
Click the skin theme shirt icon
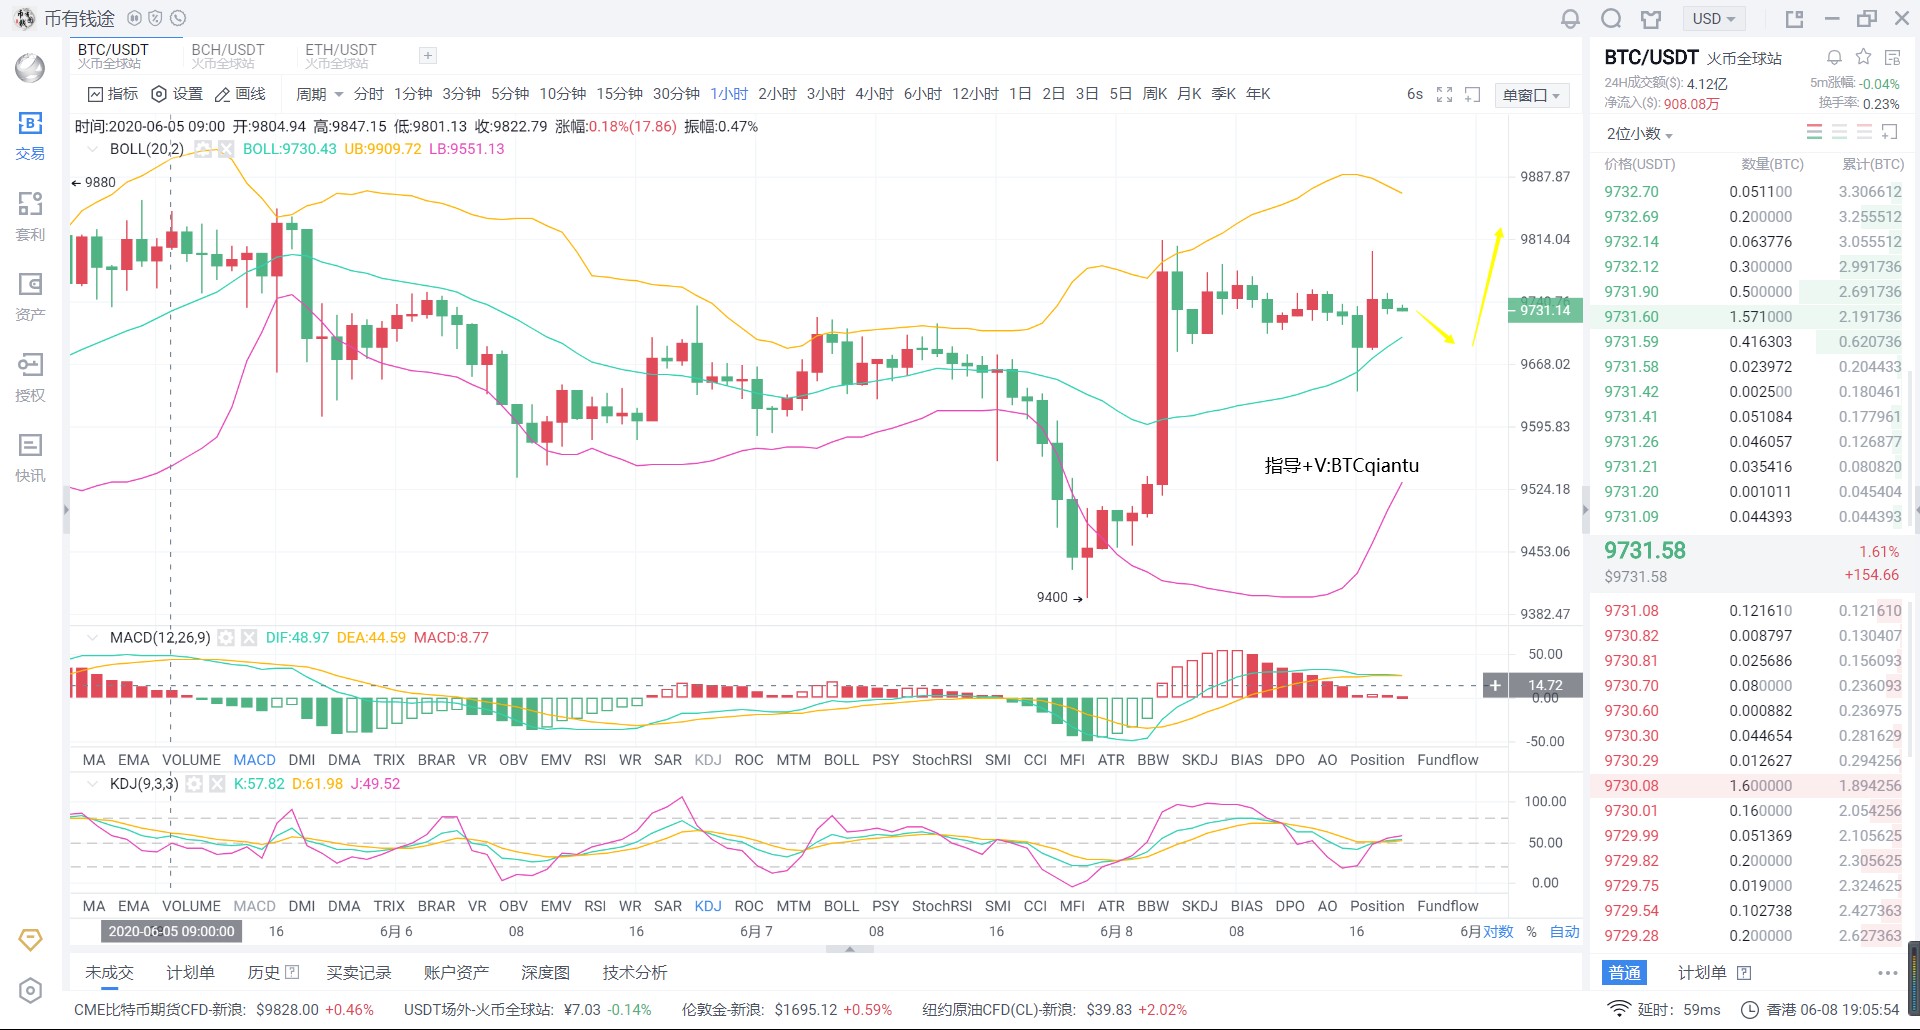click(x=1650, y=19)
